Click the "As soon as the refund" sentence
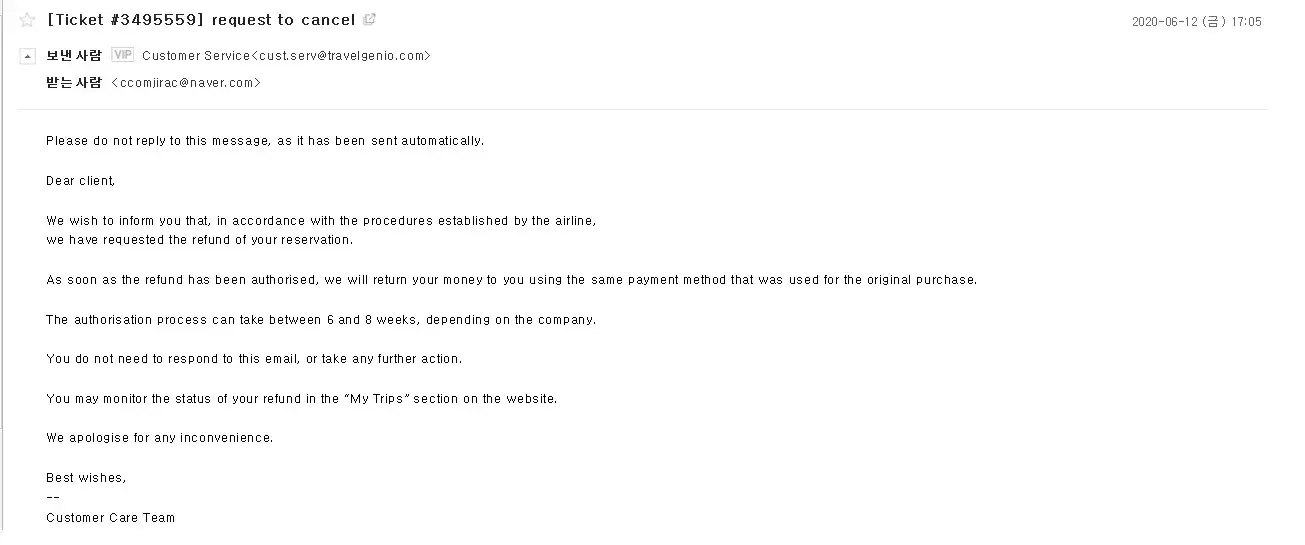The height and width of the screenshot is (545, 1305). click(x=511, y=280)
